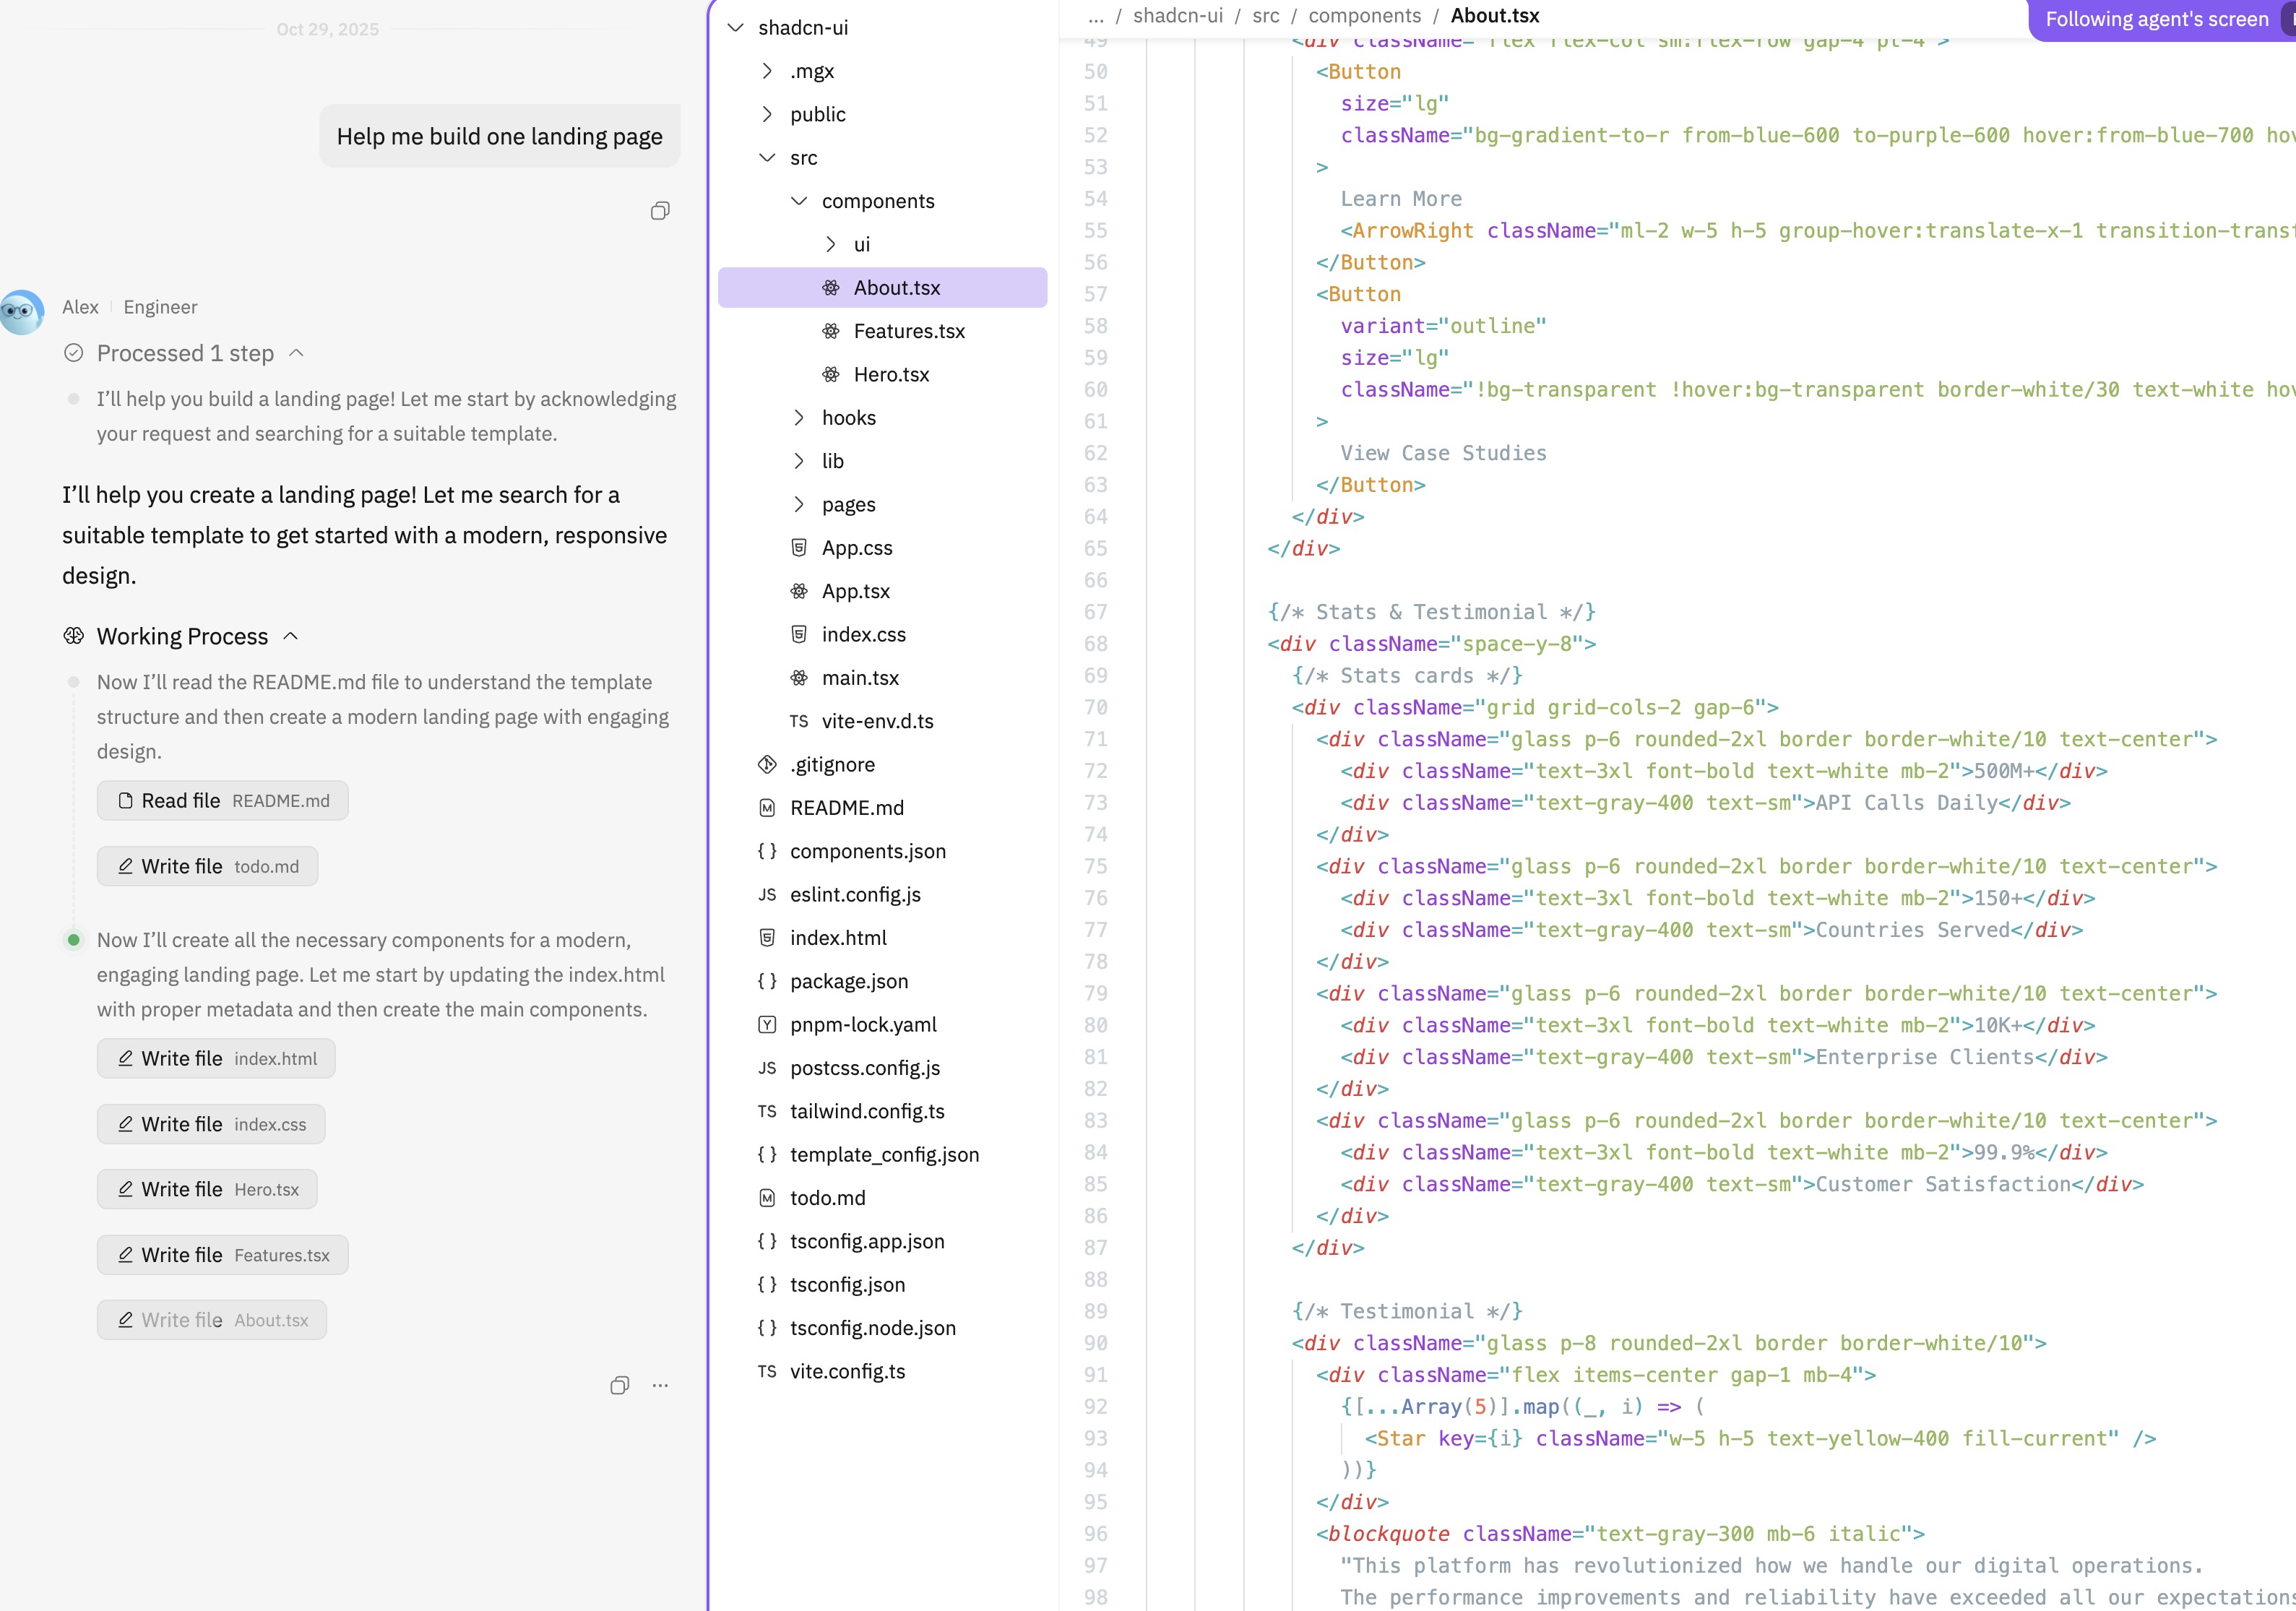Image resolution: width=2296 pixels, height=1611 pixels.
Task: Expand the pages folder
Action: [x=799, y=504]
